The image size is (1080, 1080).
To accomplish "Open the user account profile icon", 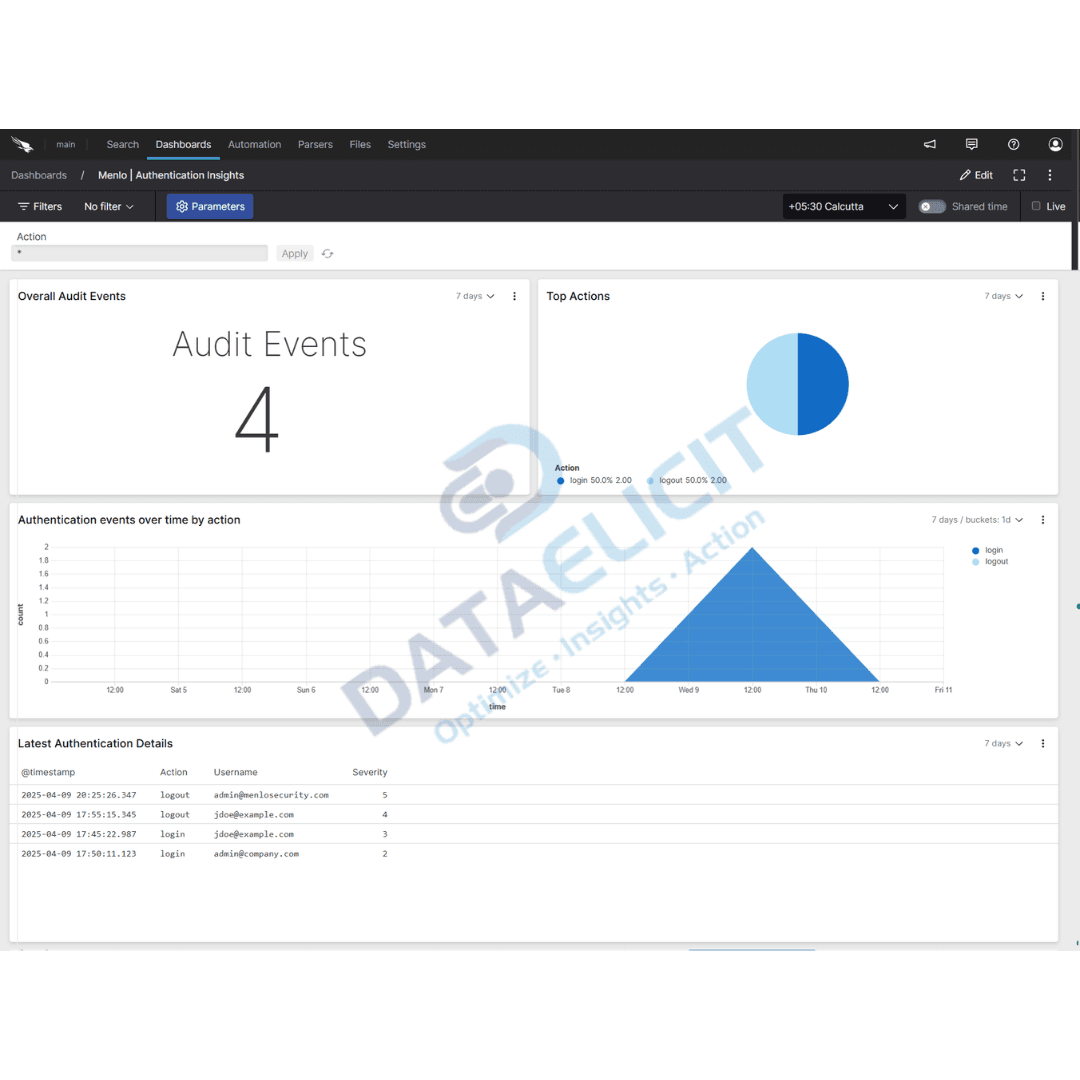I will tap(1055, 144).
